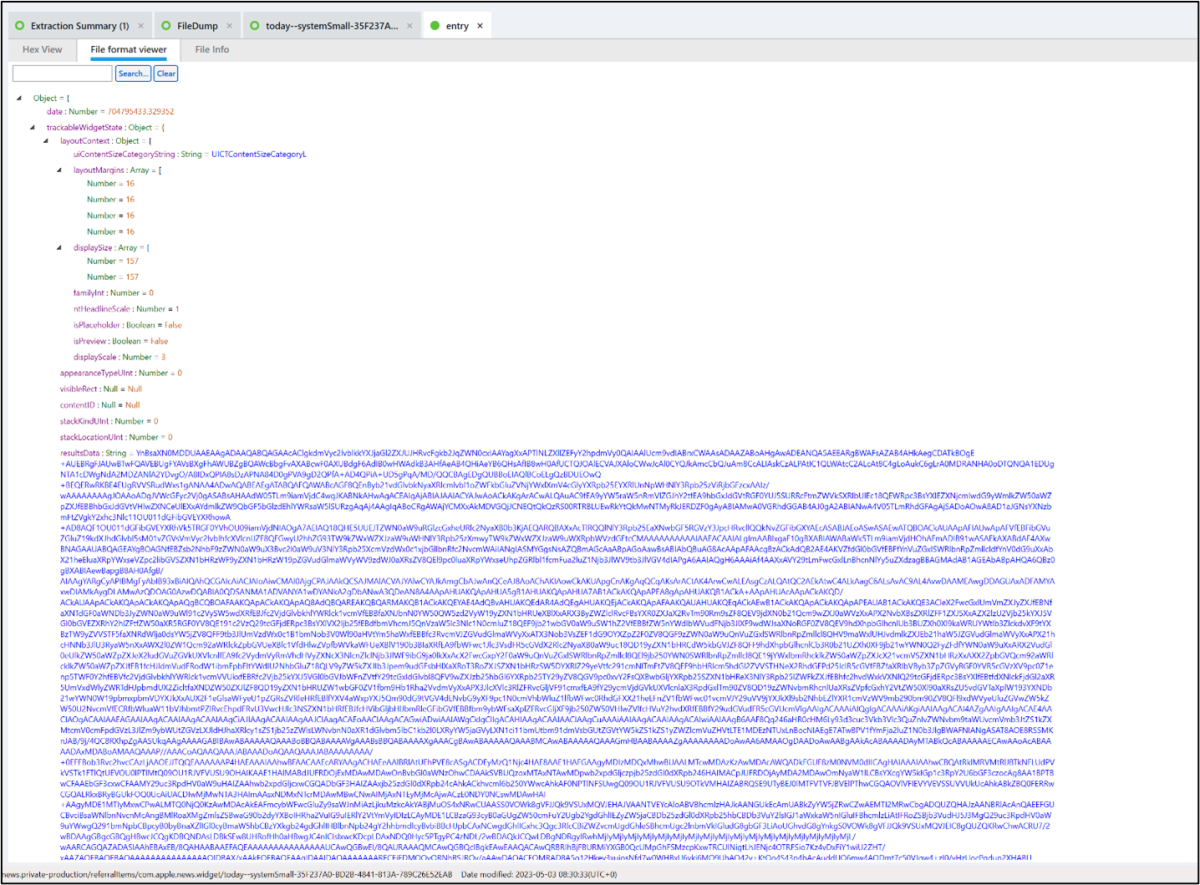Image resolution: width=1200 pixels, height=885 pixels.
Task: Collapse the displaySize array
Action: click(x=60, y=246)
